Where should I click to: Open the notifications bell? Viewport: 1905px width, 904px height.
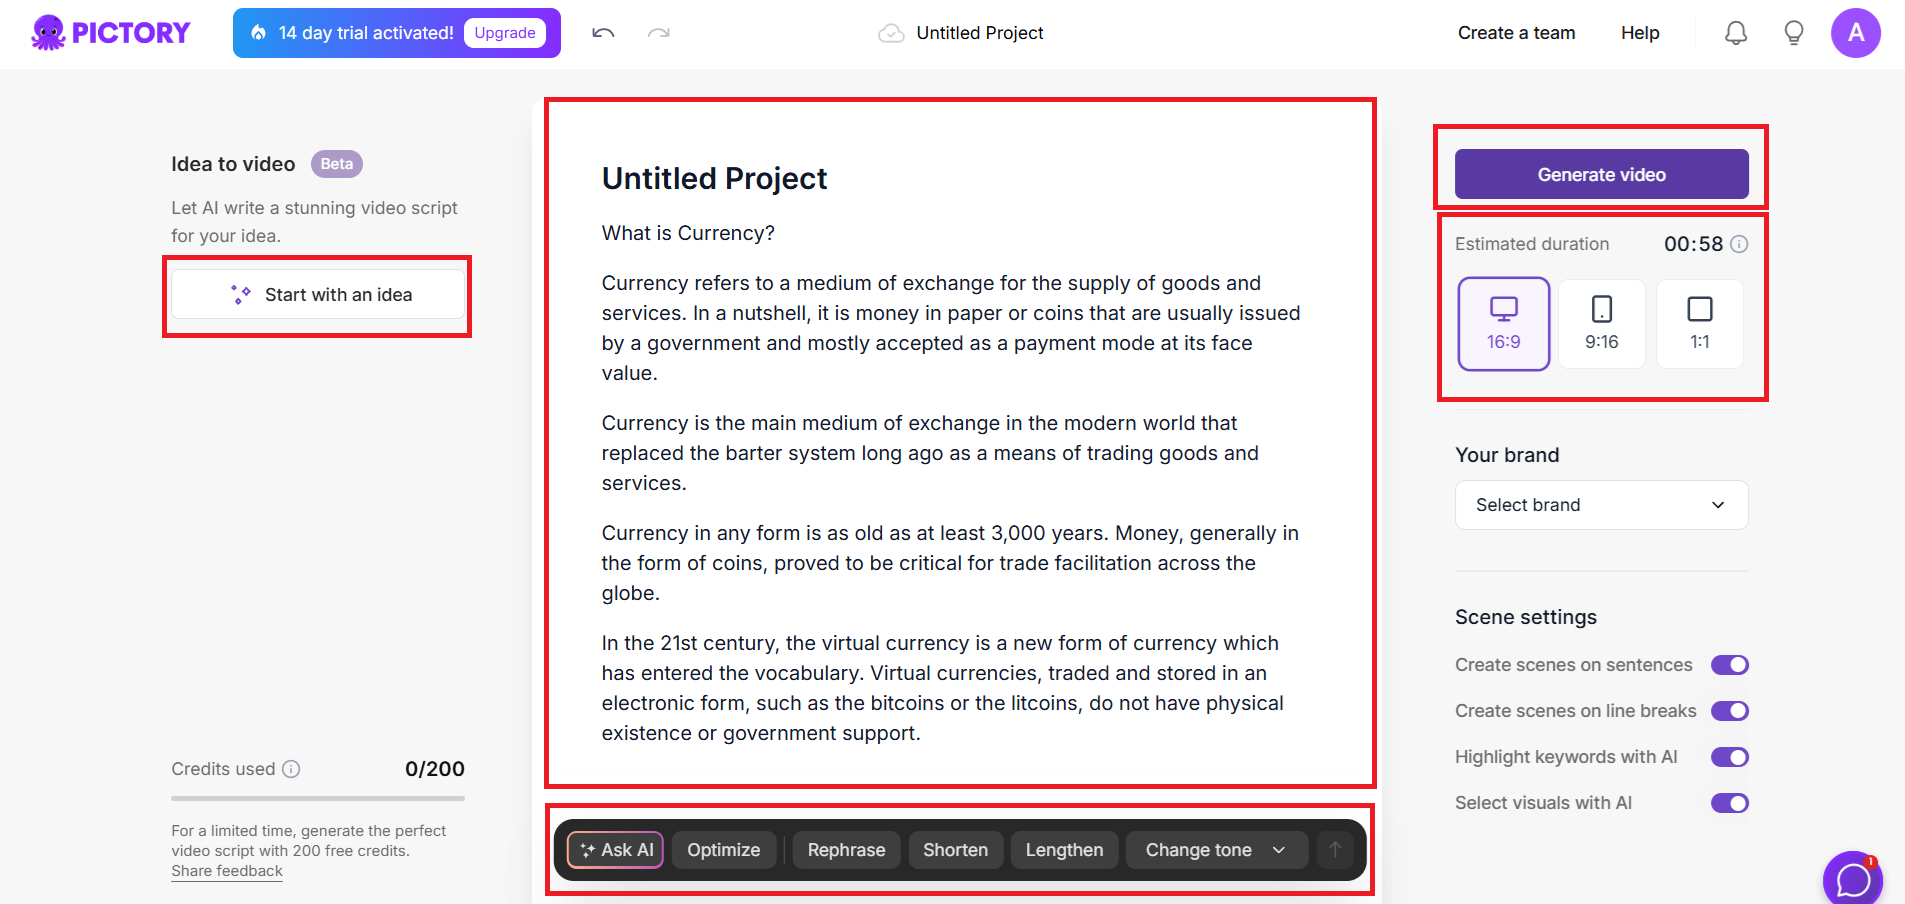click(1736, 33)
